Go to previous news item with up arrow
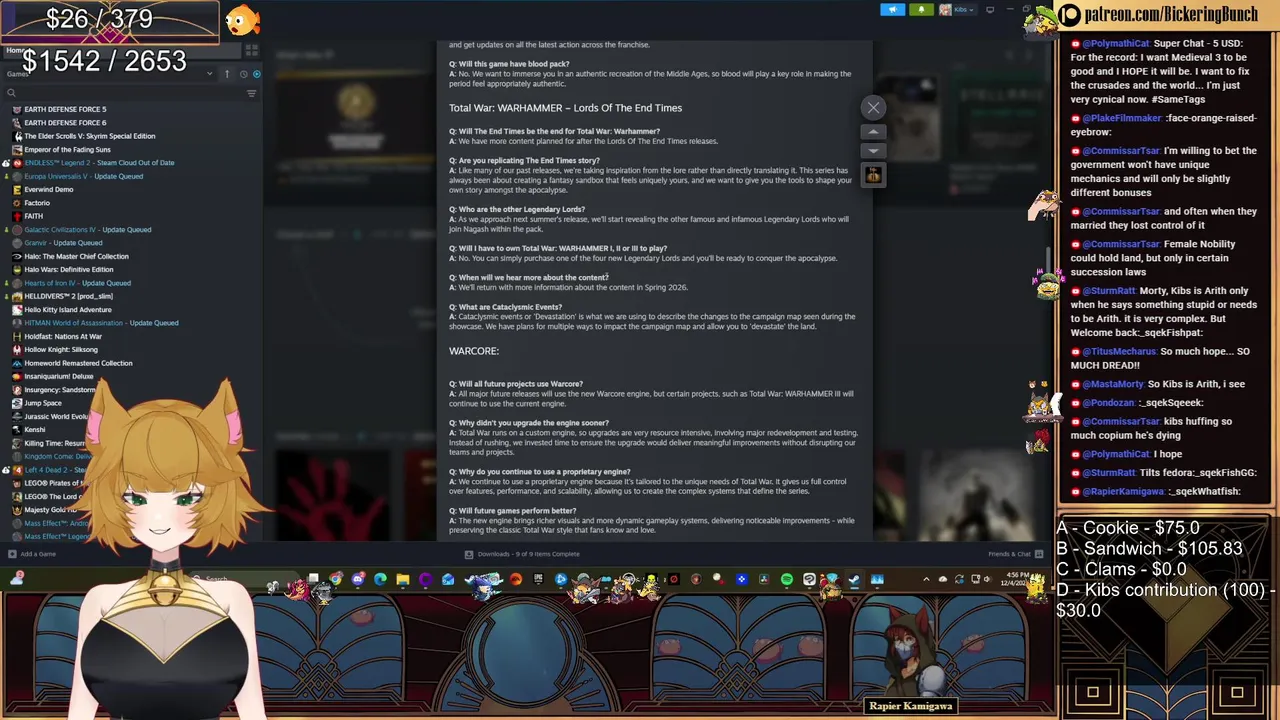 point(873,132)
